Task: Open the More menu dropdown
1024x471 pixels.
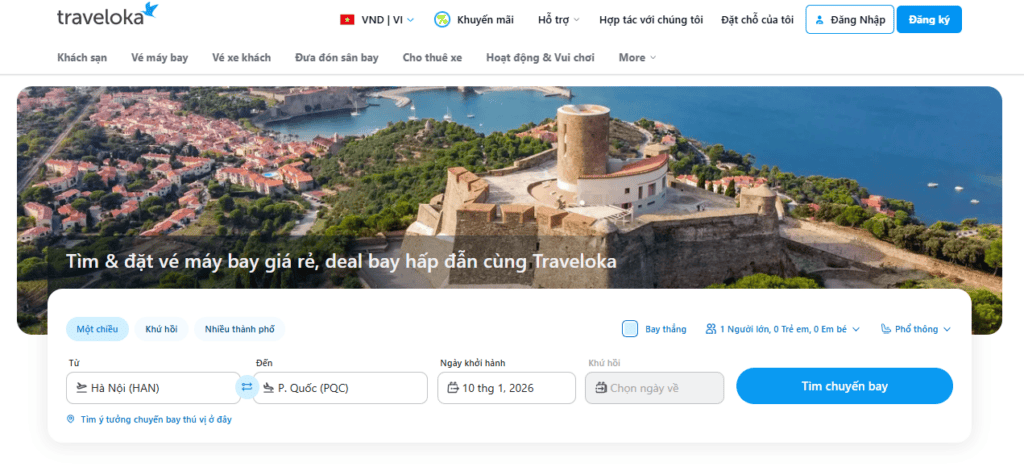Action: (x=637, y=58)
